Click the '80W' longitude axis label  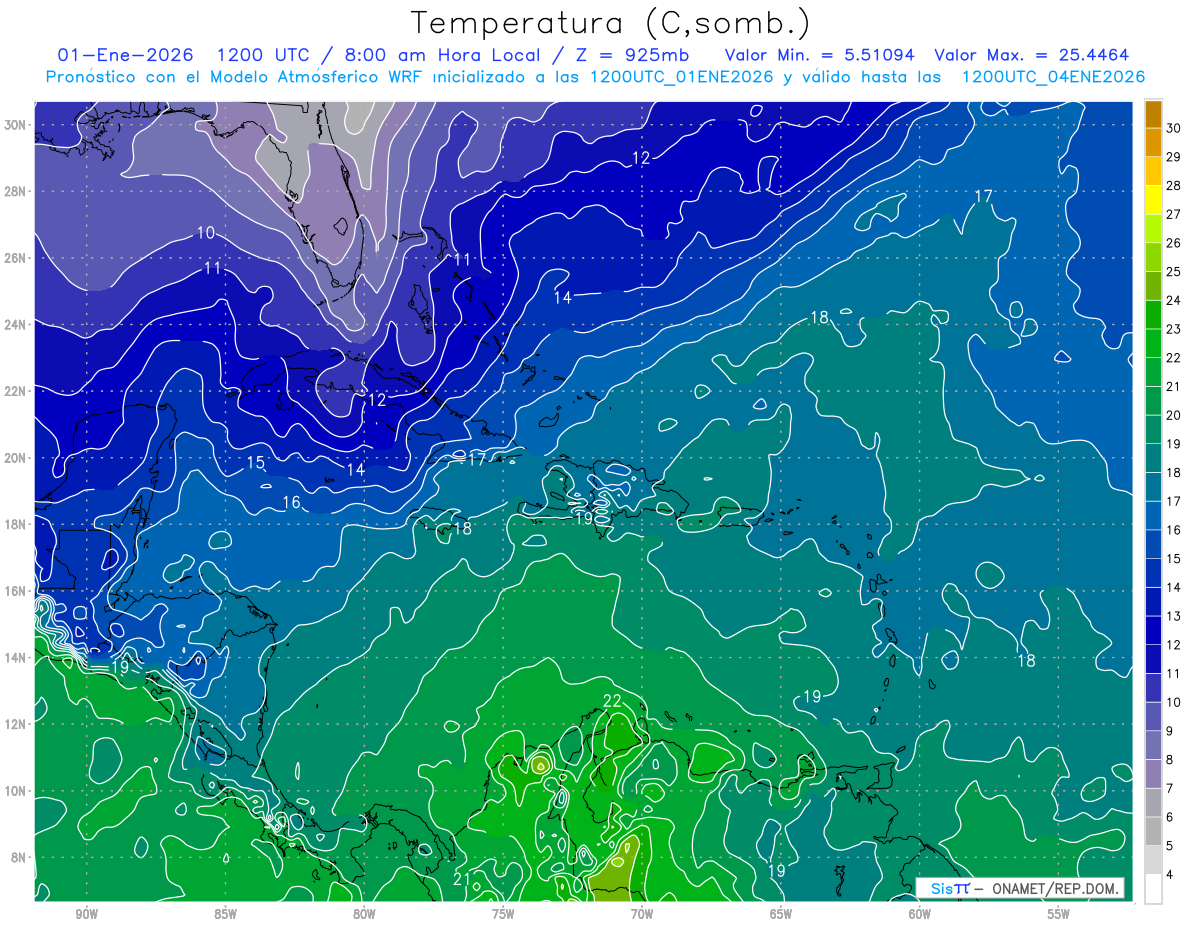point(364,915)
